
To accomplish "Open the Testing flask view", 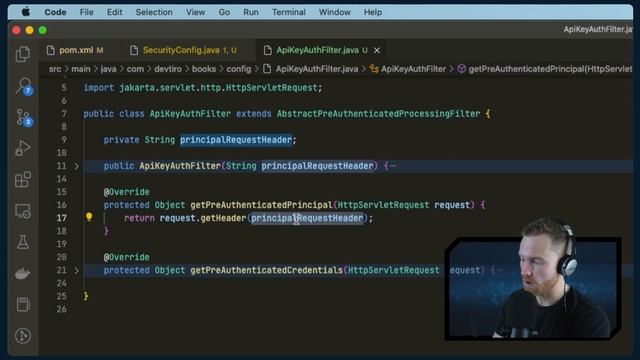I will pos(23,242).
